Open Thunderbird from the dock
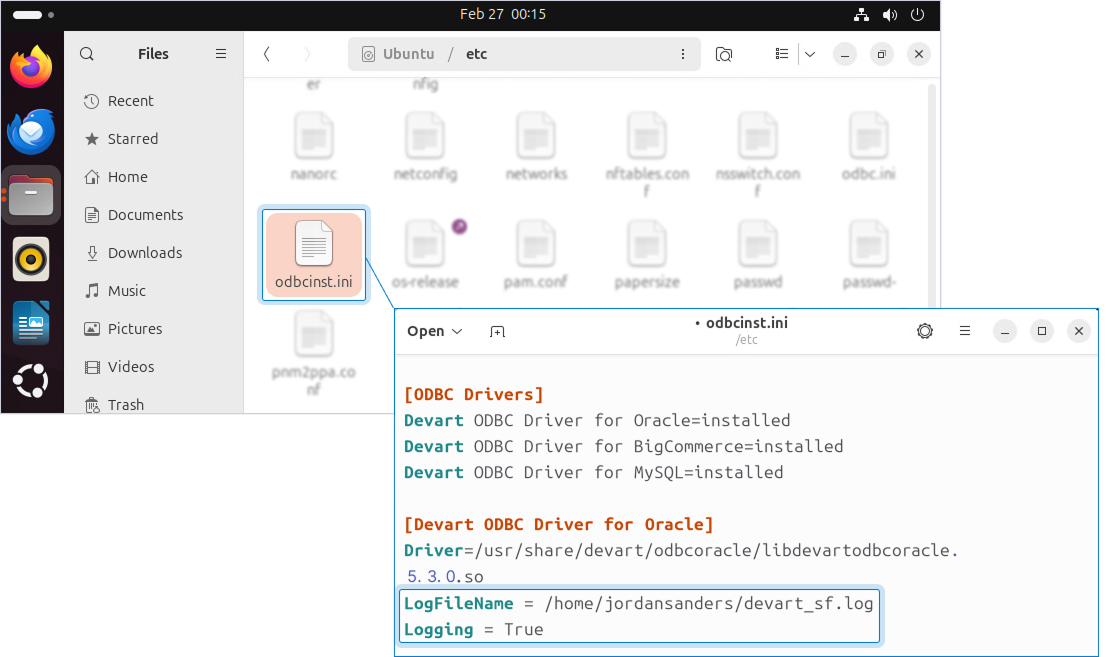Image resolution: width=1106 pixels, height=657 pixels. click(x=31, y=132)
